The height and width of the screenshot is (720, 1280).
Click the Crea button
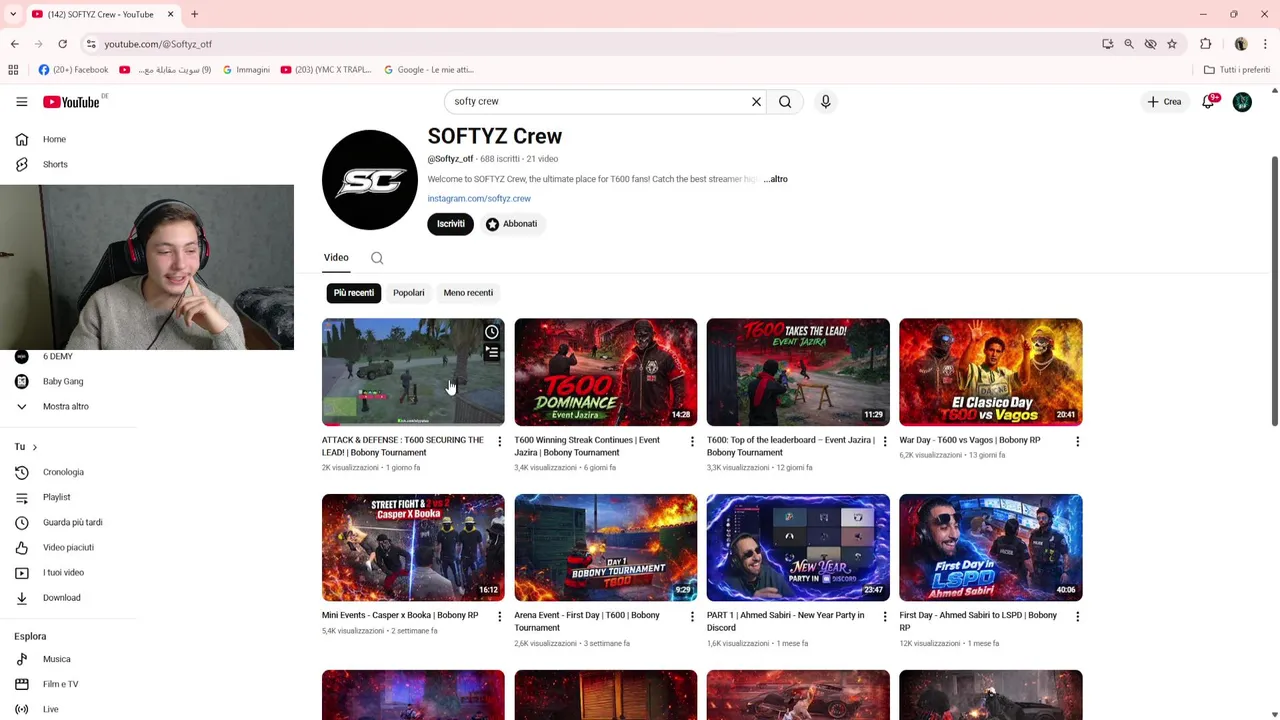(x=1165, y=101)
